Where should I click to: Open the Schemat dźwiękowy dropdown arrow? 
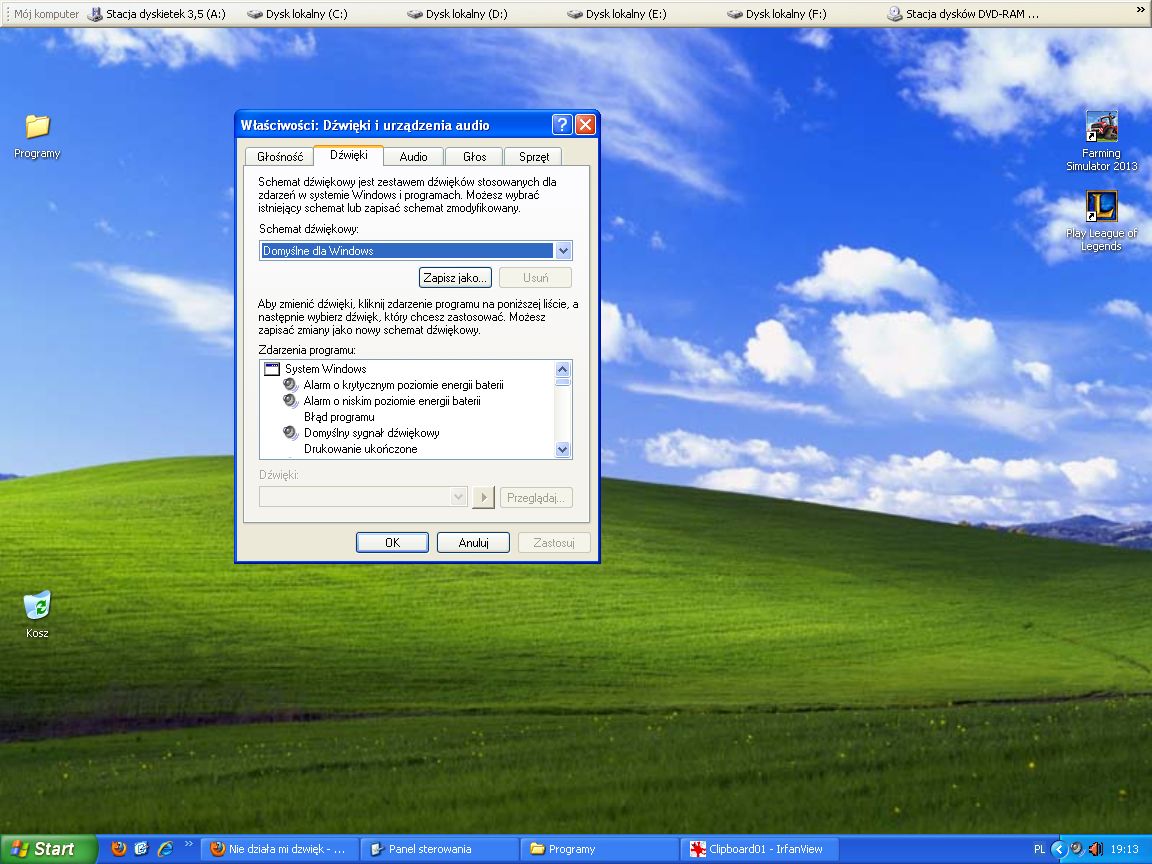click(563, 251)
